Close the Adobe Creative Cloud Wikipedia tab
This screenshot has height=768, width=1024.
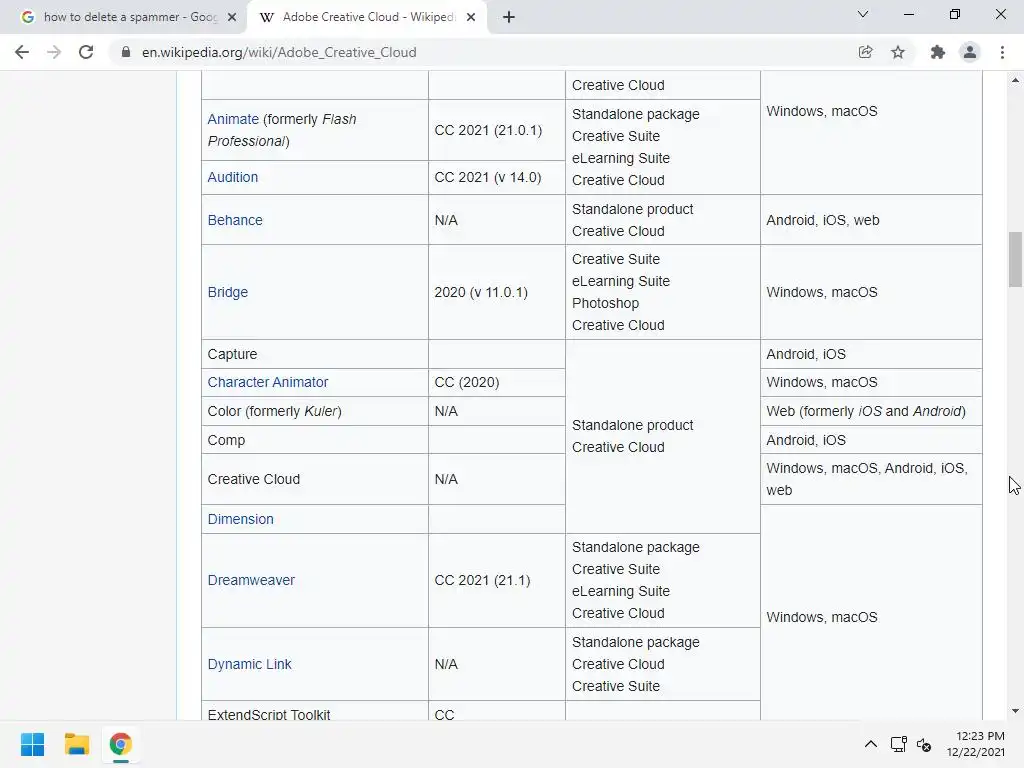point(471,17)
